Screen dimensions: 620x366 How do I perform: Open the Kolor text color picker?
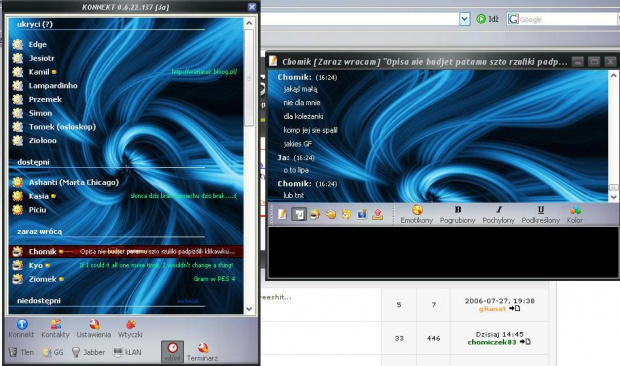[575, 215]
